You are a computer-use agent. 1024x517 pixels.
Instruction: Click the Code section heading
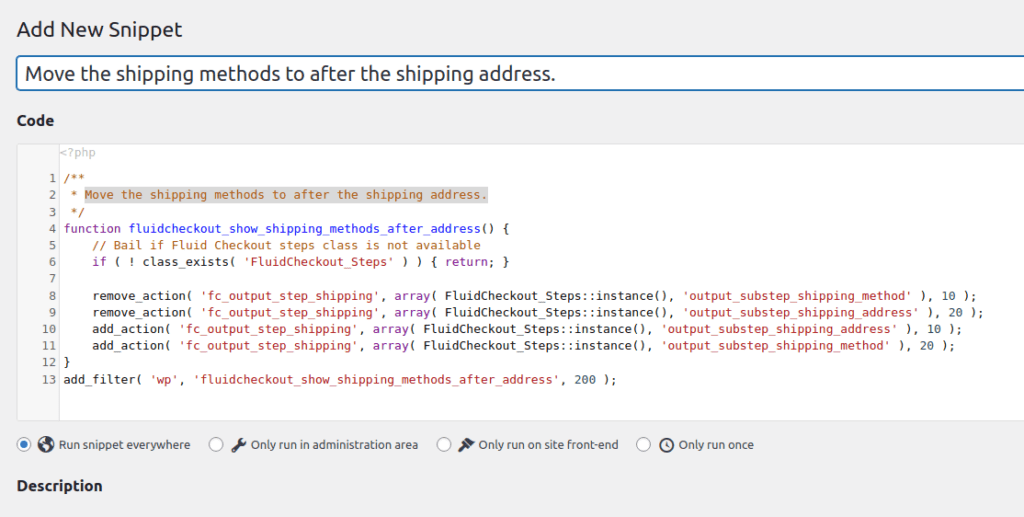click(36, 121)
